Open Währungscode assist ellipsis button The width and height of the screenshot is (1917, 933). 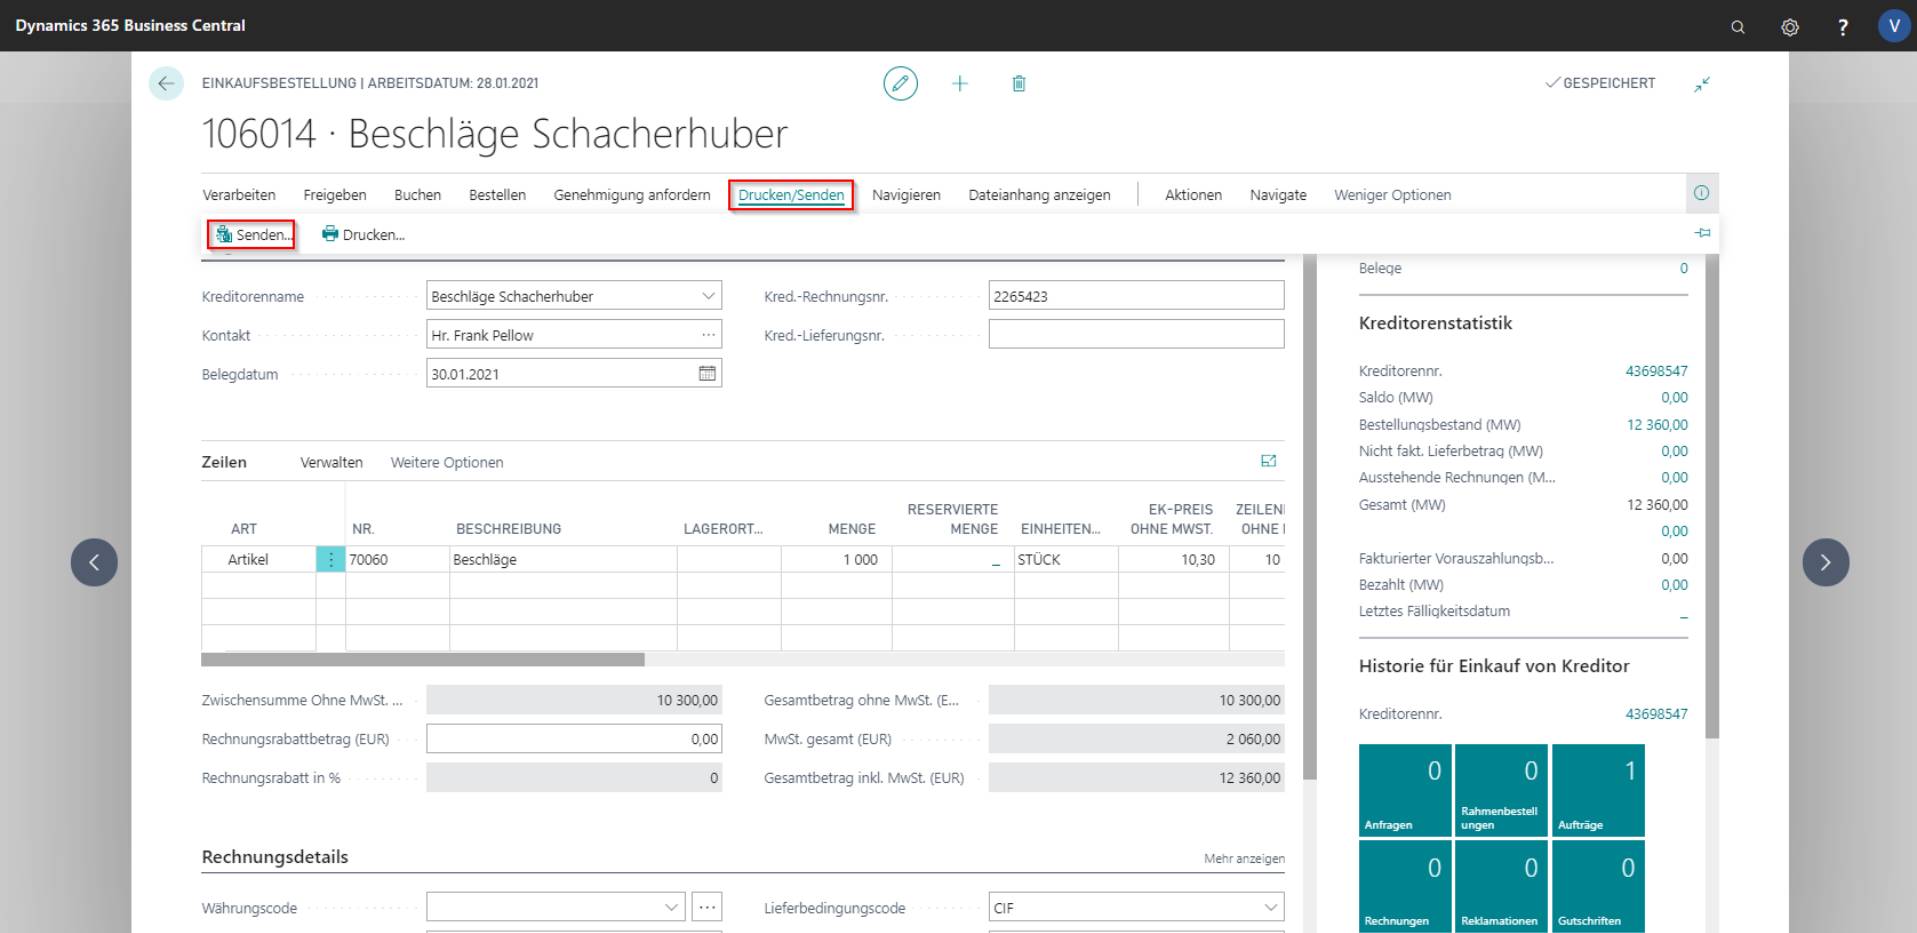[707, 907]
